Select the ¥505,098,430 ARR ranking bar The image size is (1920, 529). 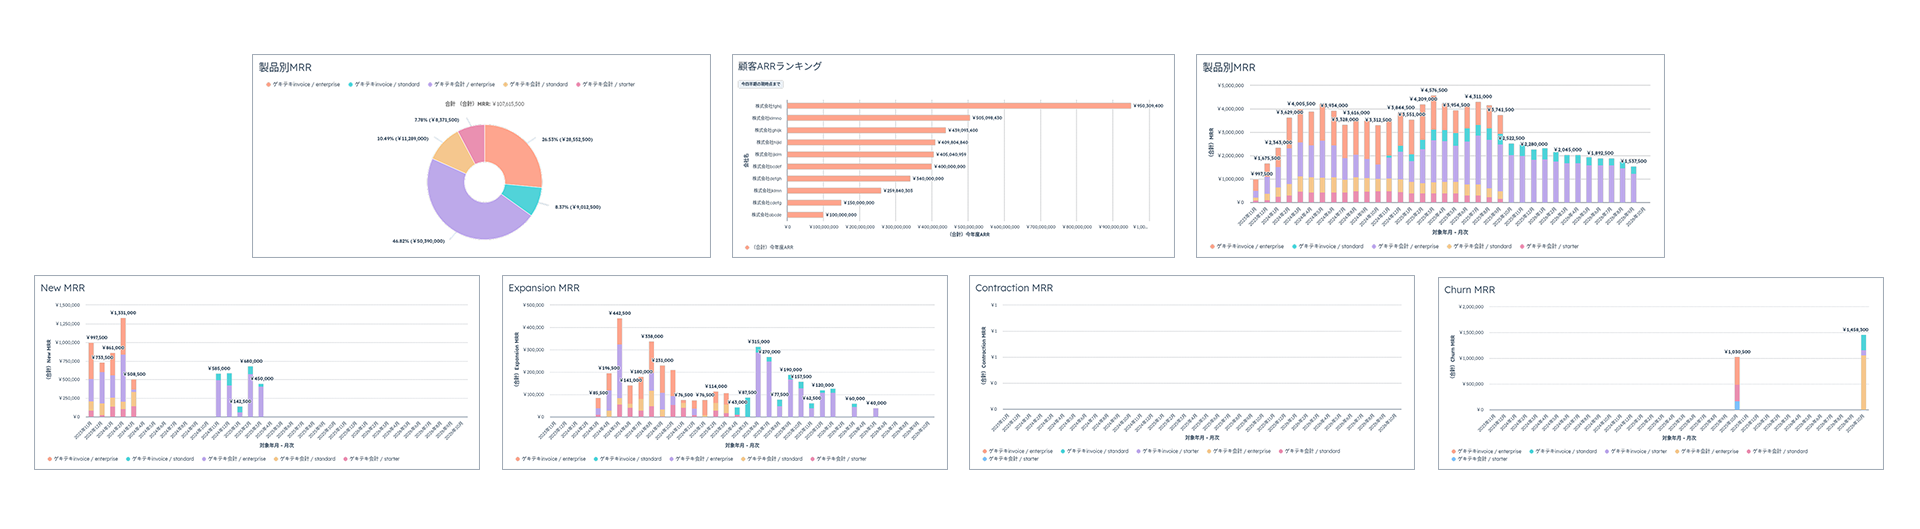(x=879, y=118)
